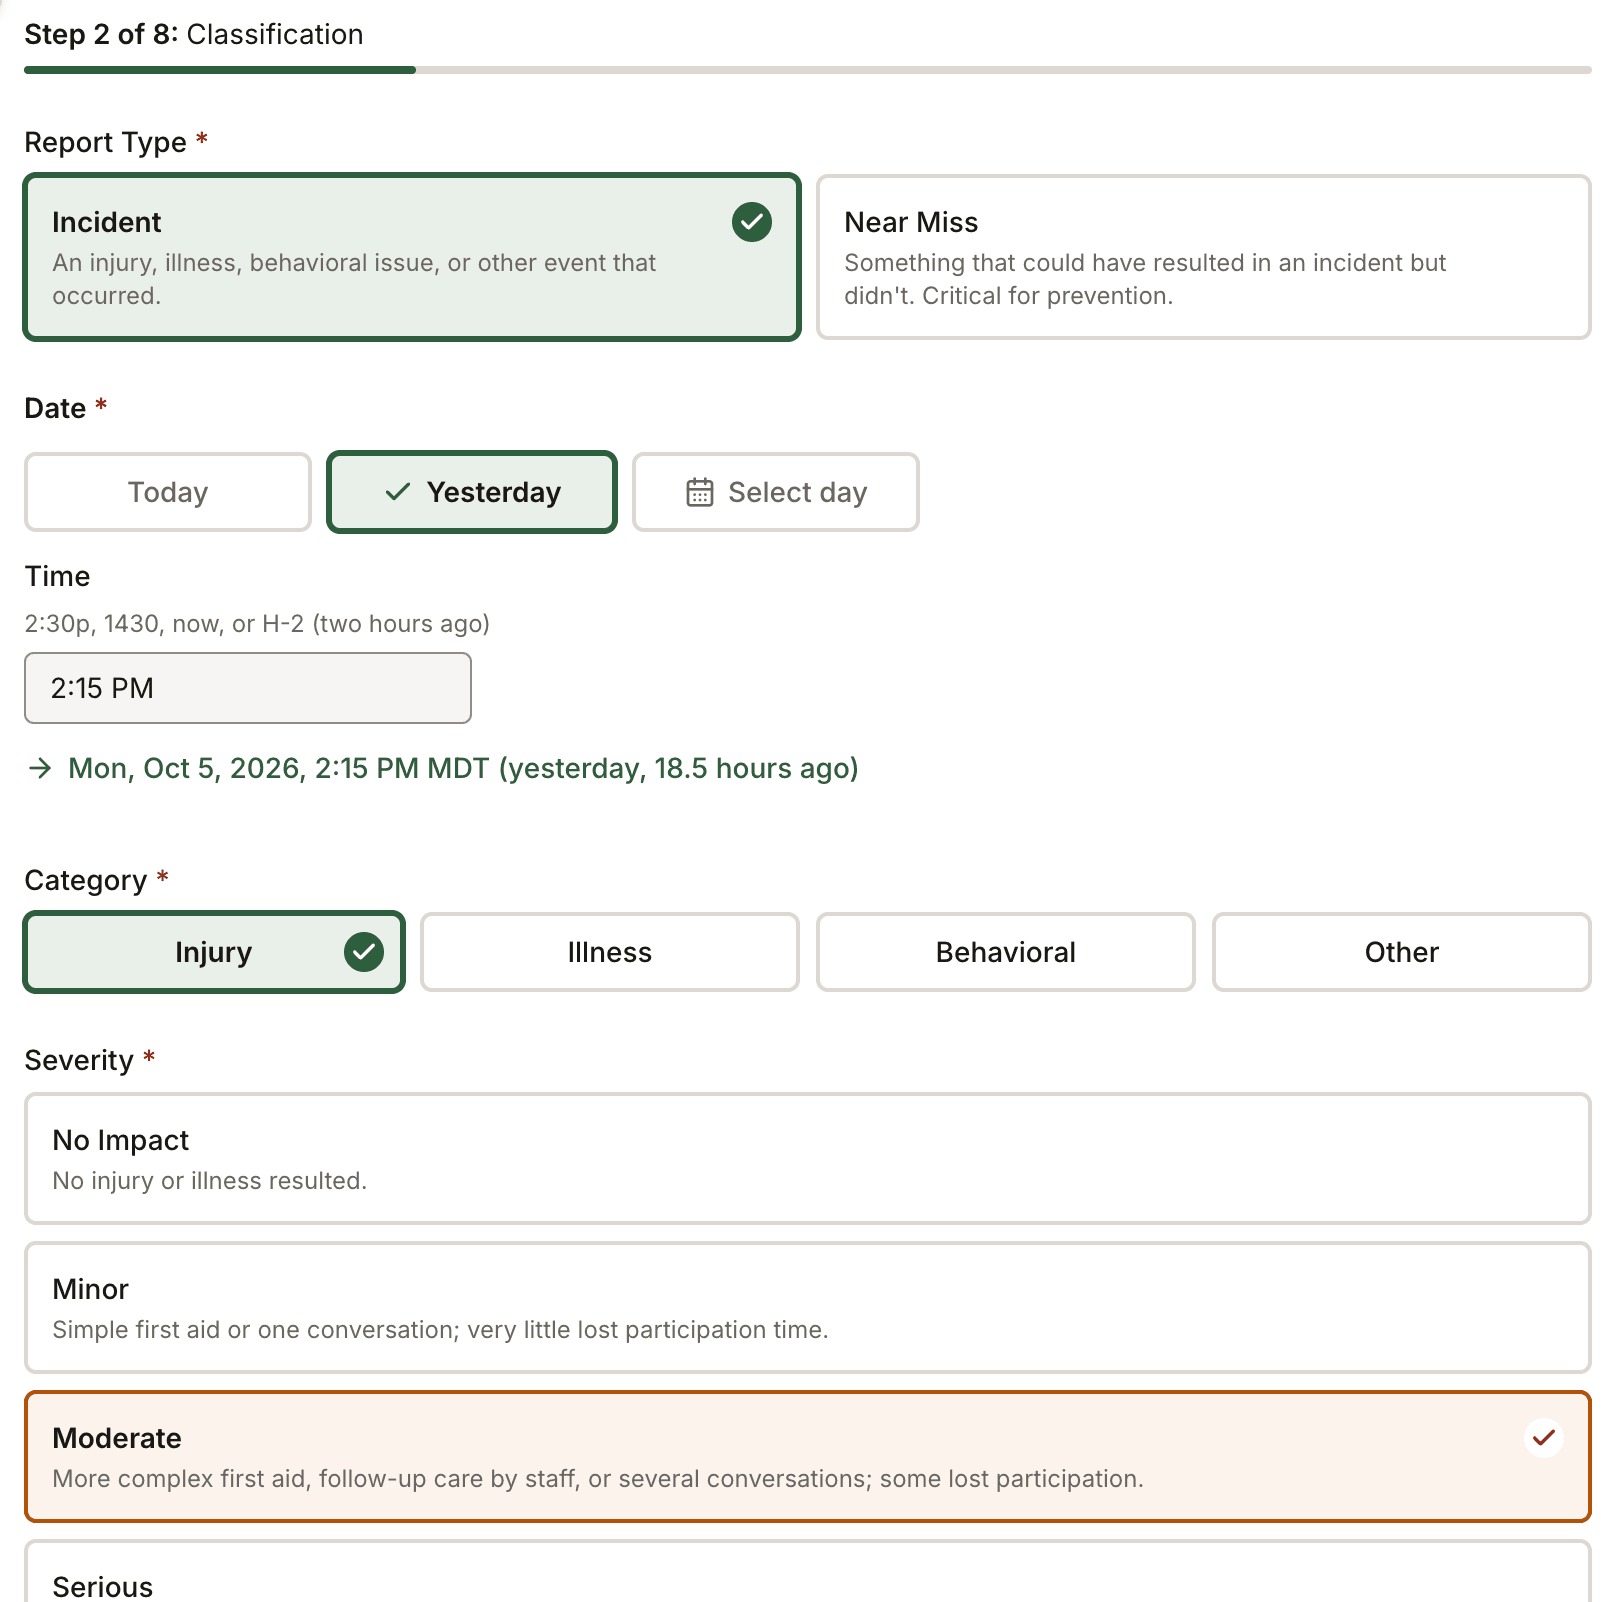1620x1602 pixels.
Task: Open the Select day date picker
Action: [x=776, y=492]
